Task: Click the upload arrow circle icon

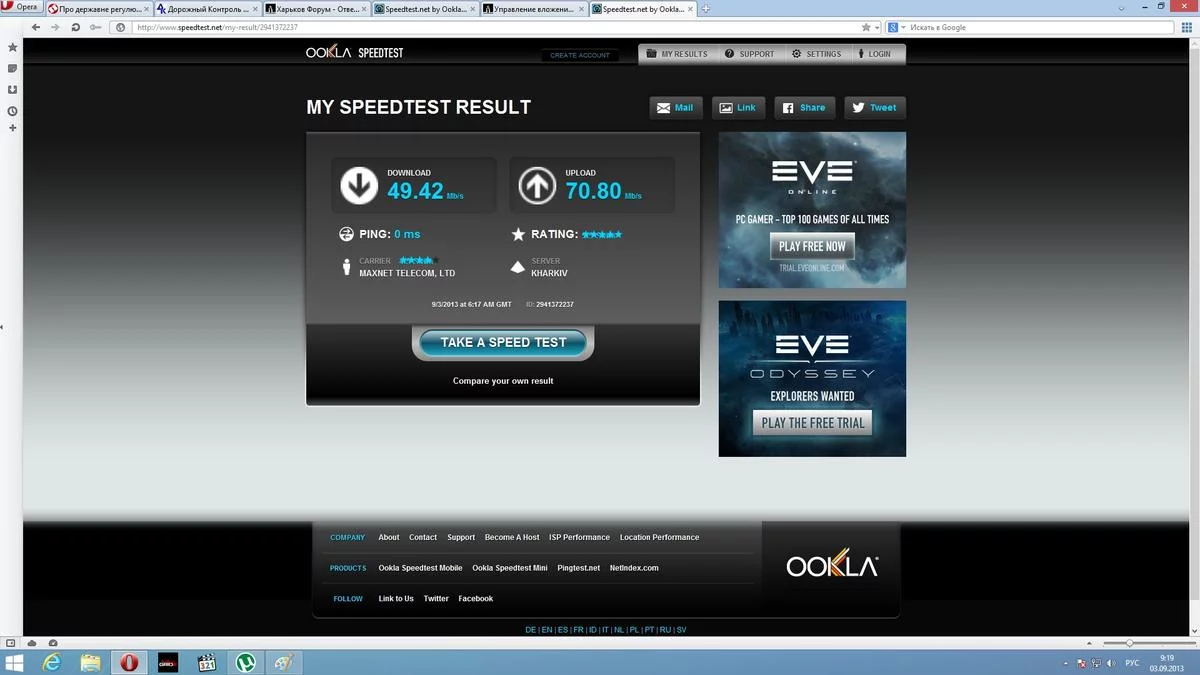Action: [536, 185]
